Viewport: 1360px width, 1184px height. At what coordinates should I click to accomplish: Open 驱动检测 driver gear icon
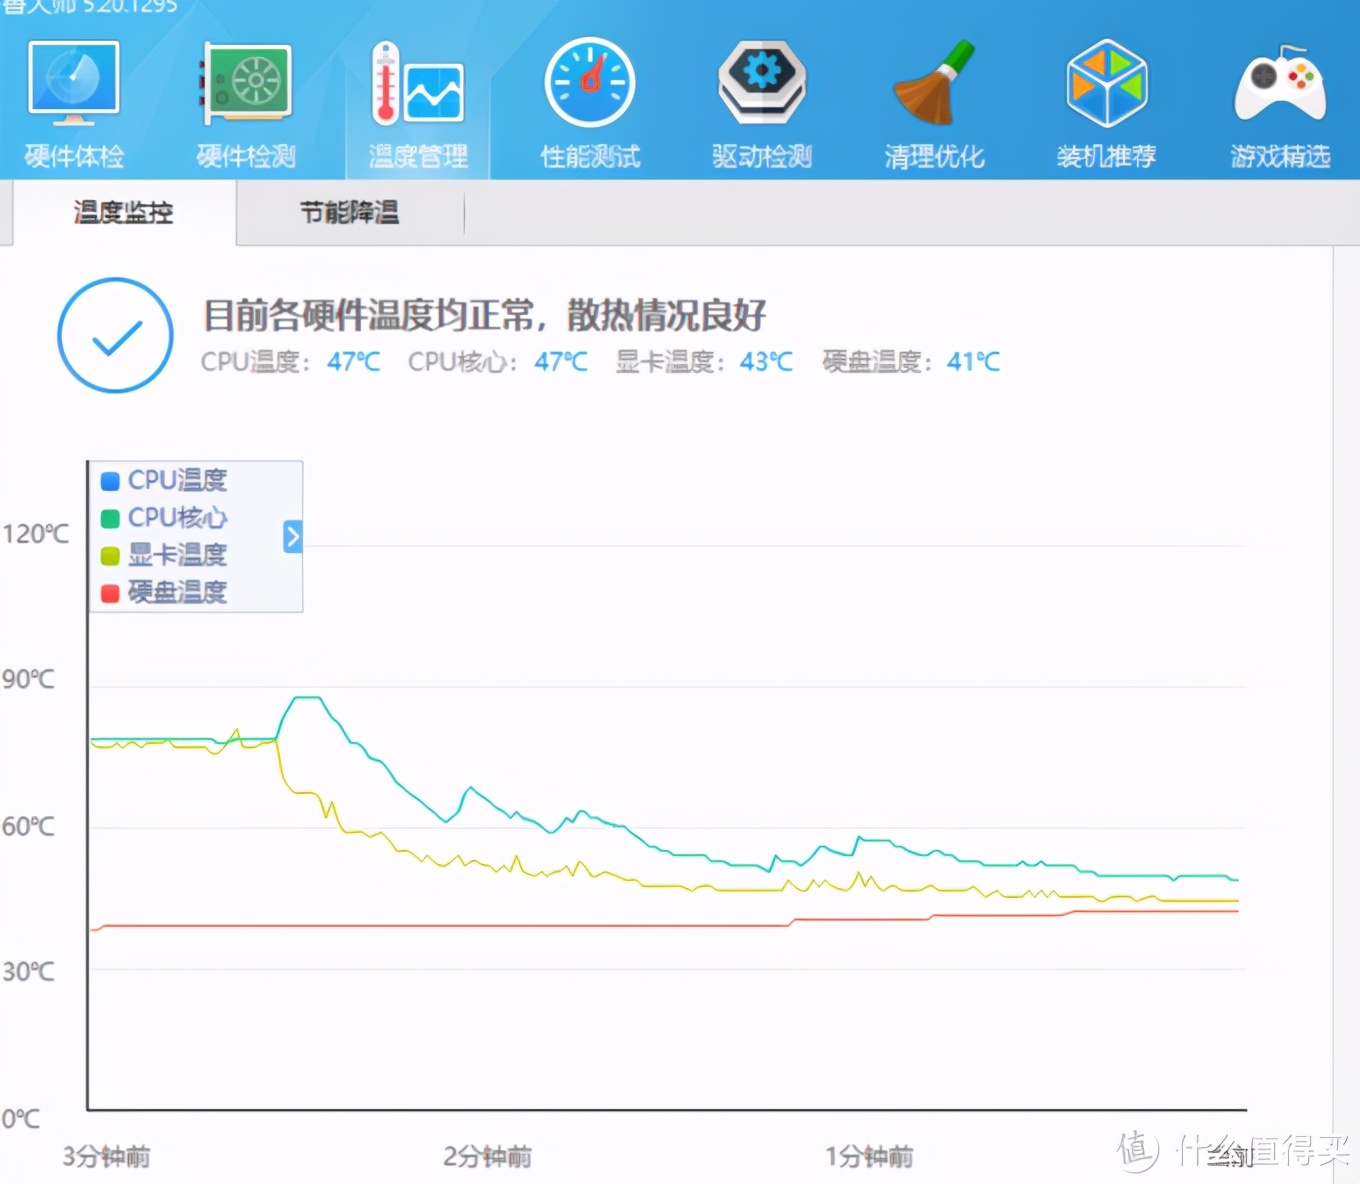(762, 82)
